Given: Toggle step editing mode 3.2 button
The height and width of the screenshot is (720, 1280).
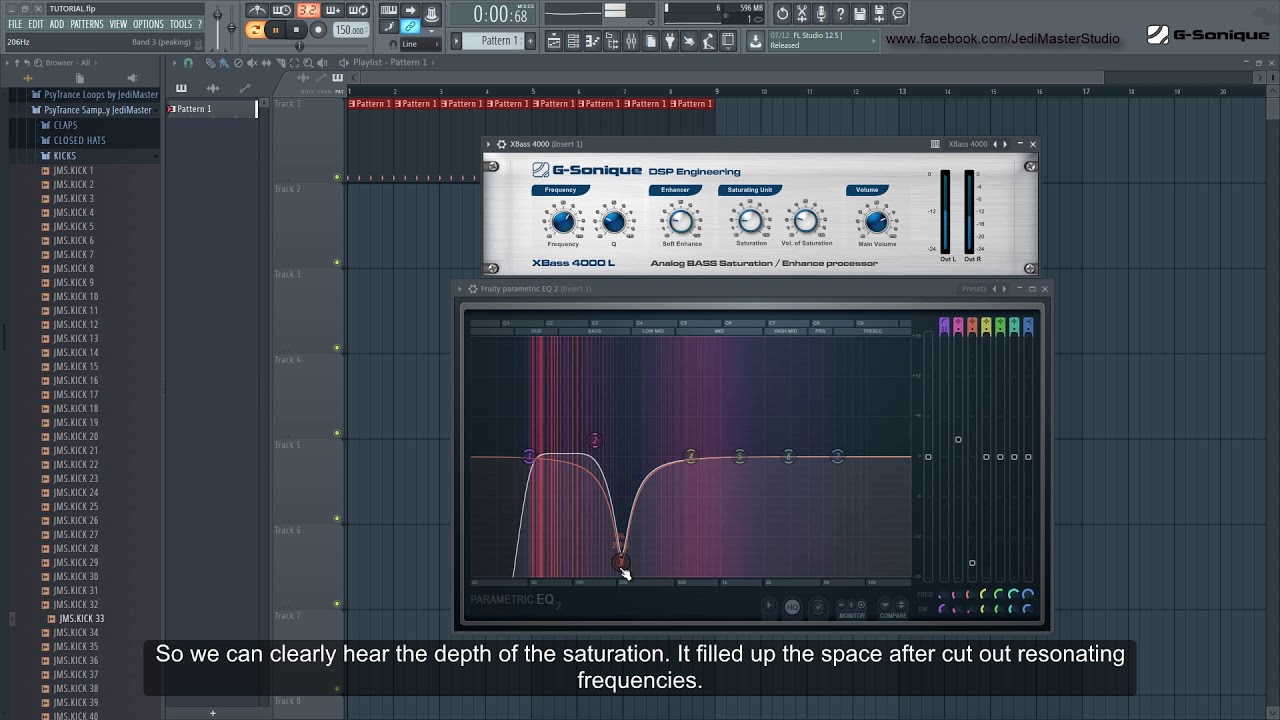Looking at the screenshot, I should (x=308, y=10).
